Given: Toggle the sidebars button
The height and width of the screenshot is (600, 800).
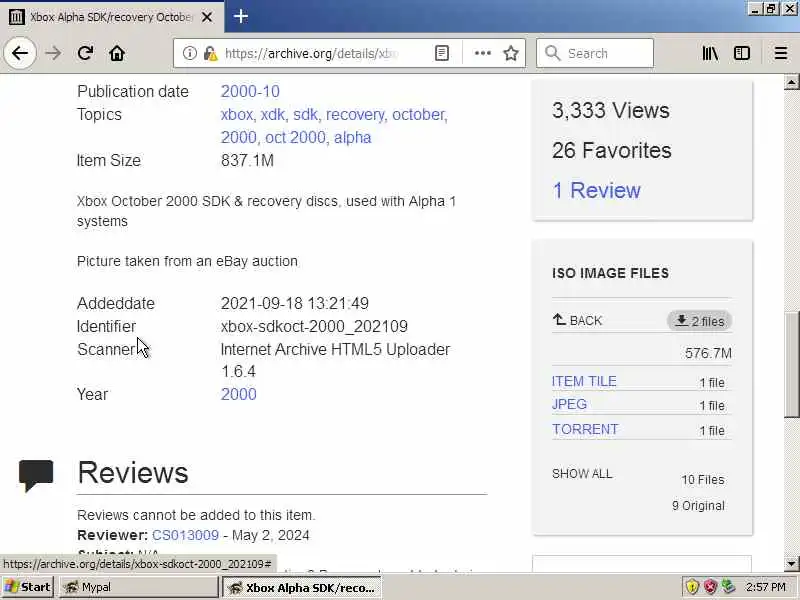Looking at the screenshot, I should coord(742,53).
